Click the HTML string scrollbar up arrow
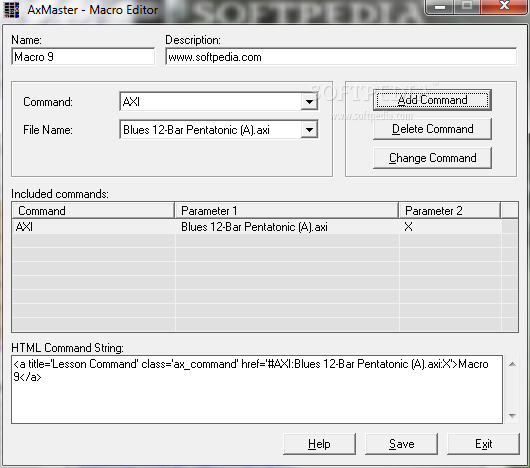The height and width of the screenshot is (468, 530). 512,364
